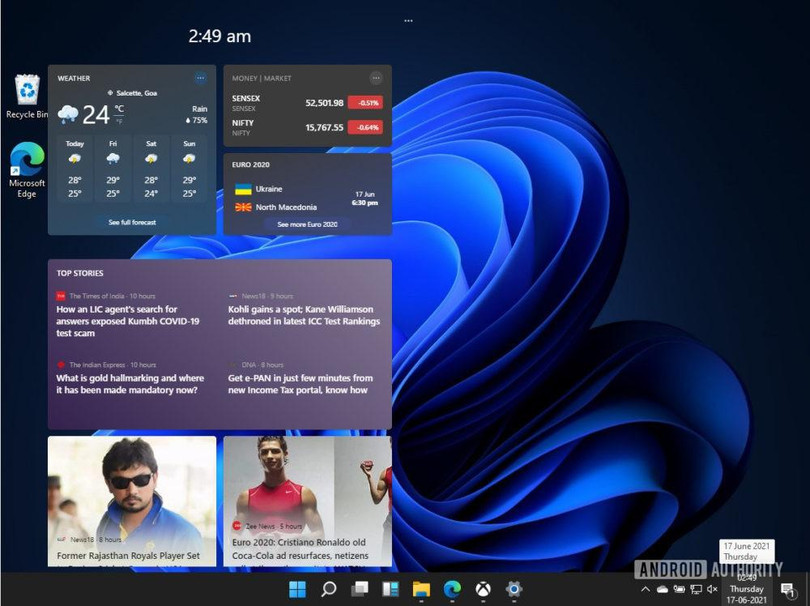
Task: Expand hidden system tray icons
Action: pyautogui.click(x=645, y=589)
